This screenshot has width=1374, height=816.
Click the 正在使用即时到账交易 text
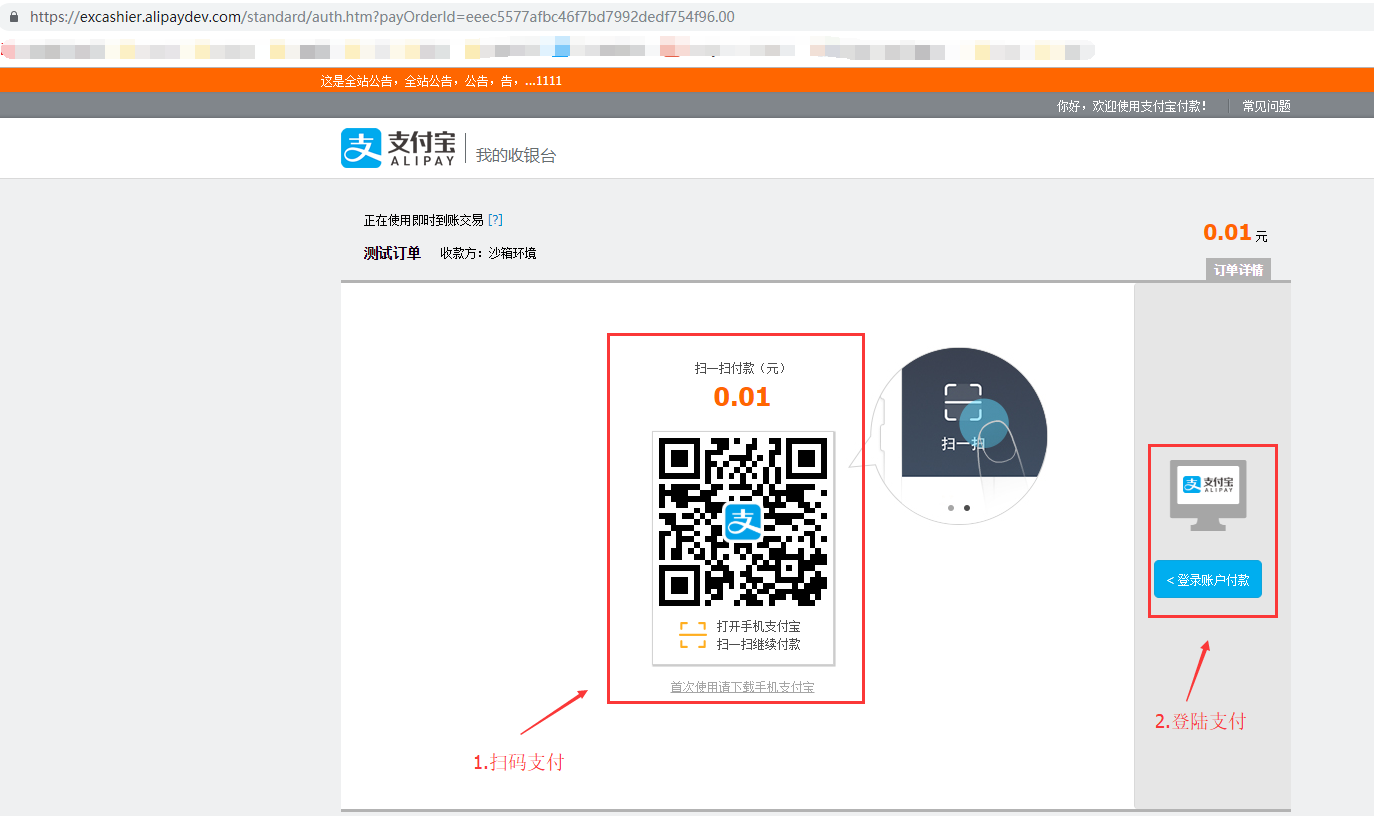click(424, 220)
